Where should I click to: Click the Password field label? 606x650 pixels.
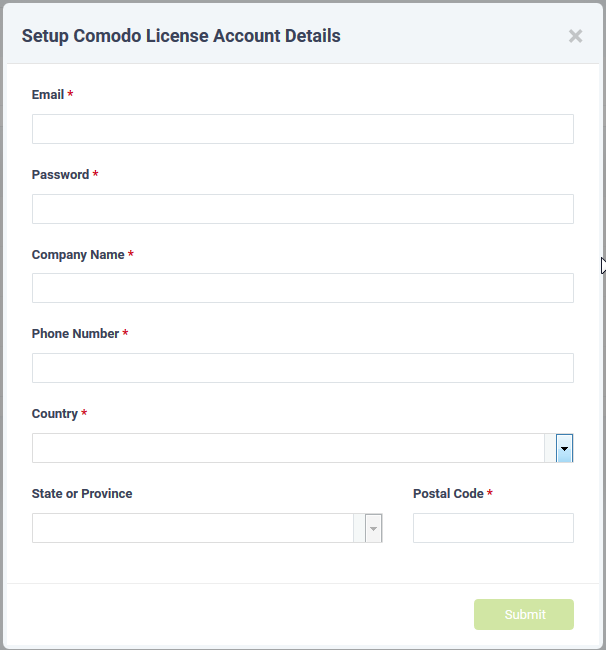click(60, 175)
